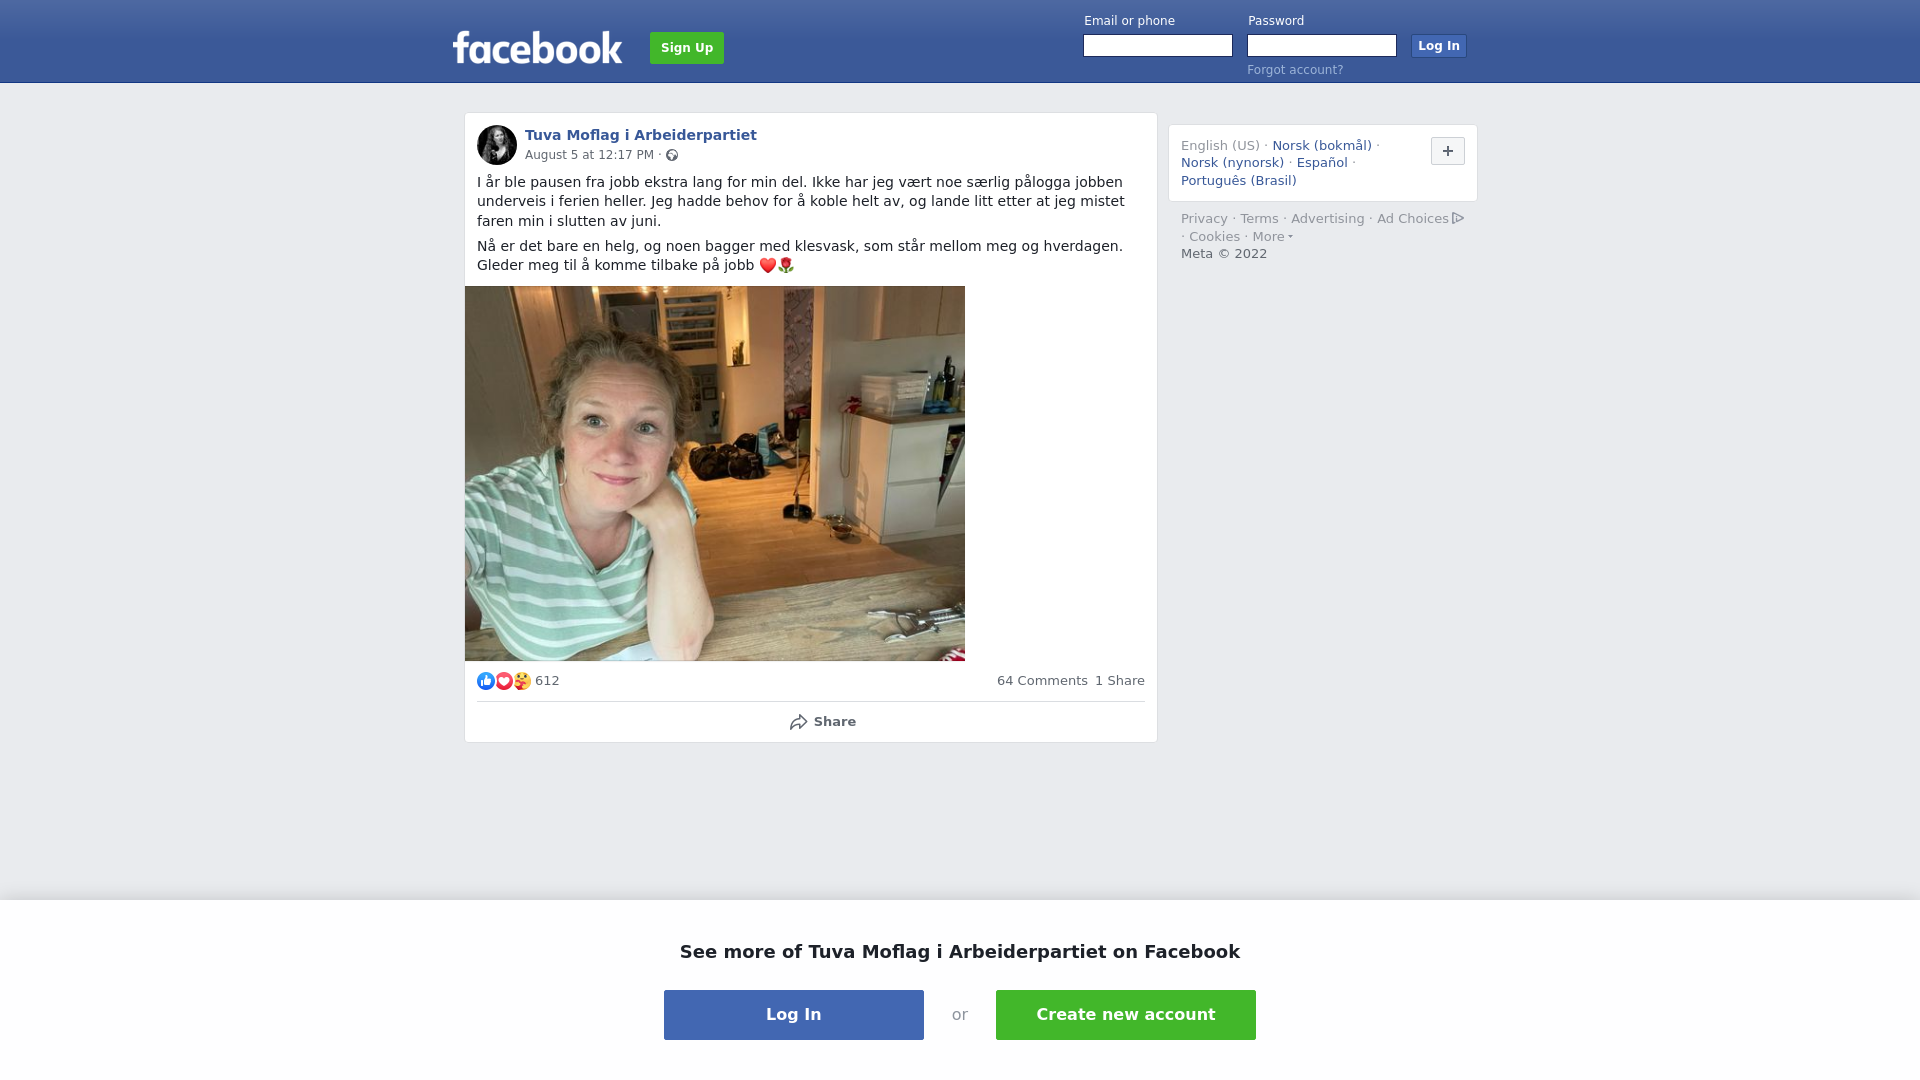Click the Ad Choices triangle icon
1920x1080 pixels.
pyautogui.click(x=1458, y=218)
